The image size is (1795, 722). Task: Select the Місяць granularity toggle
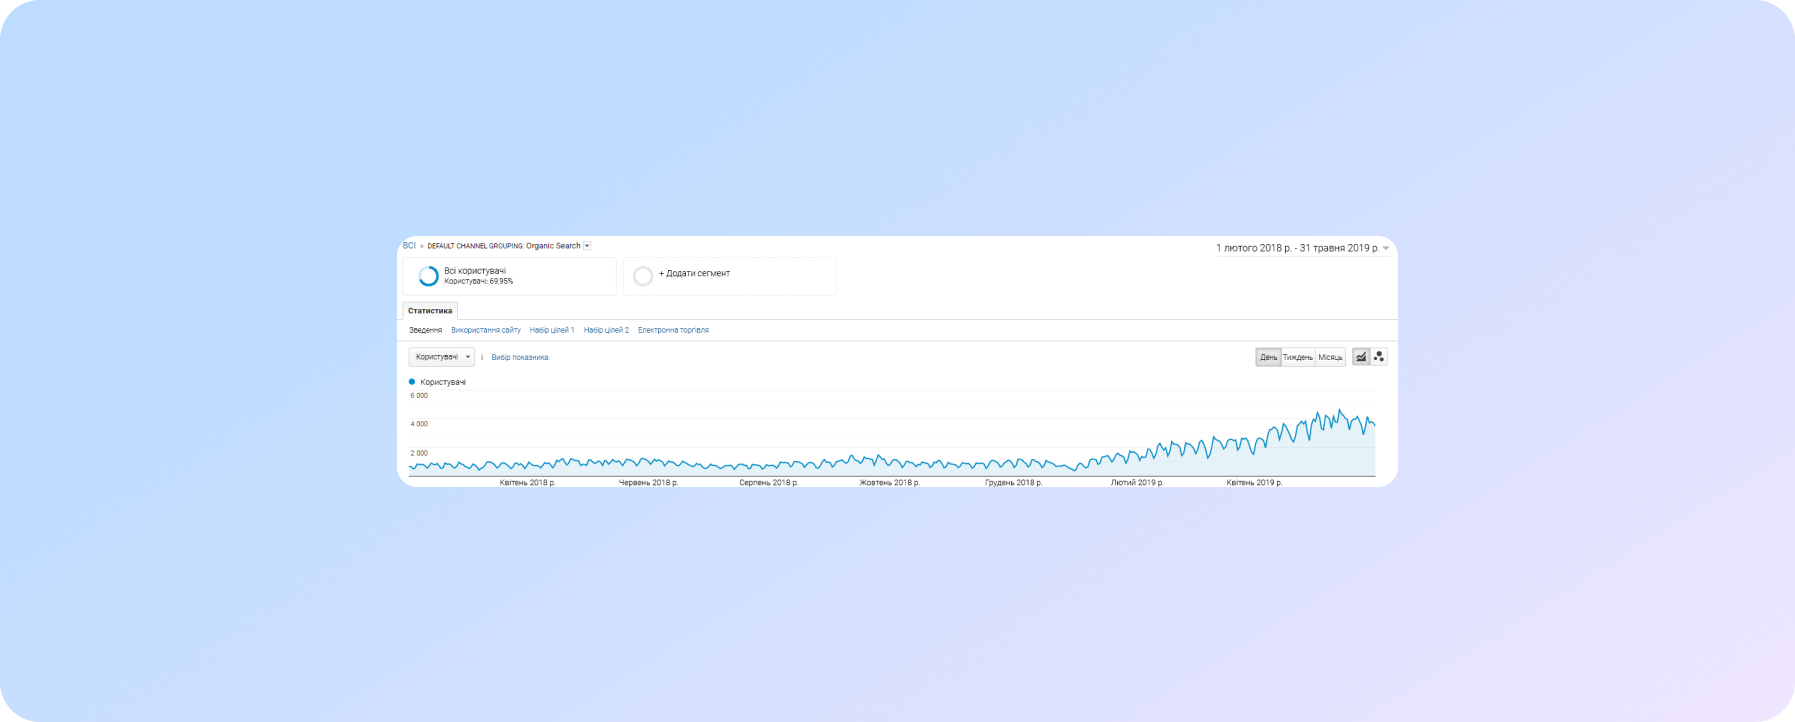point(1330,357)
